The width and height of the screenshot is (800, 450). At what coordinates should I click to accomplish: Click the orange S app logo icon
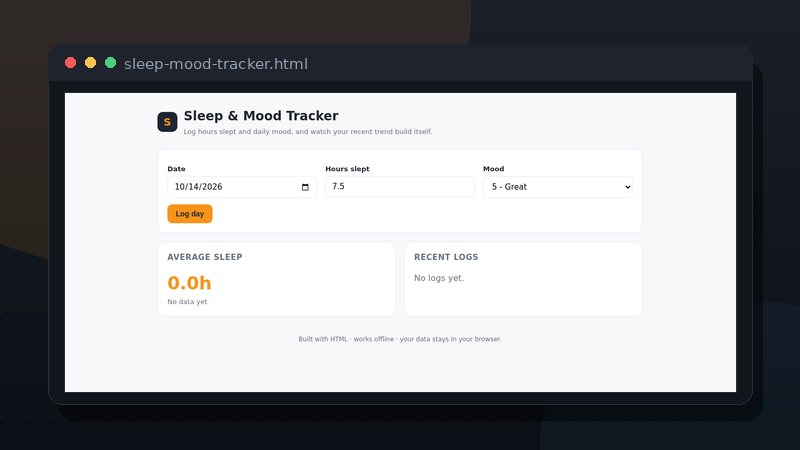point(167,122)
